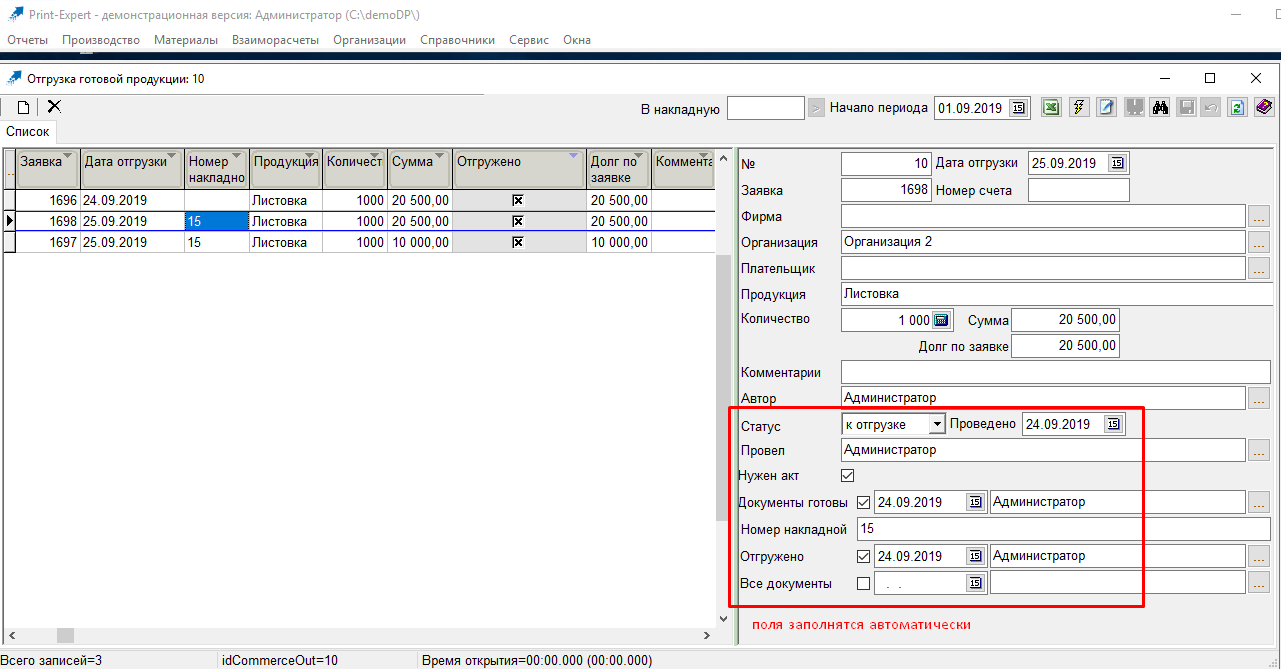
Task: Toggle the Нужен акт checkbox
Action: coord(848,476)
